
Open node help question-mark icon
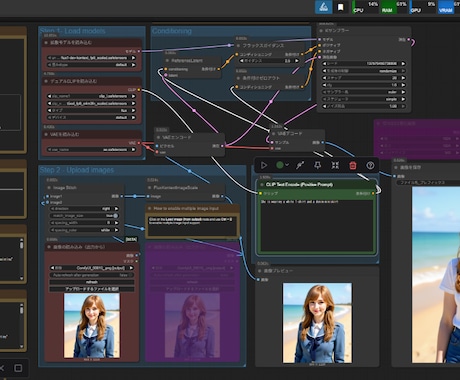370,165
